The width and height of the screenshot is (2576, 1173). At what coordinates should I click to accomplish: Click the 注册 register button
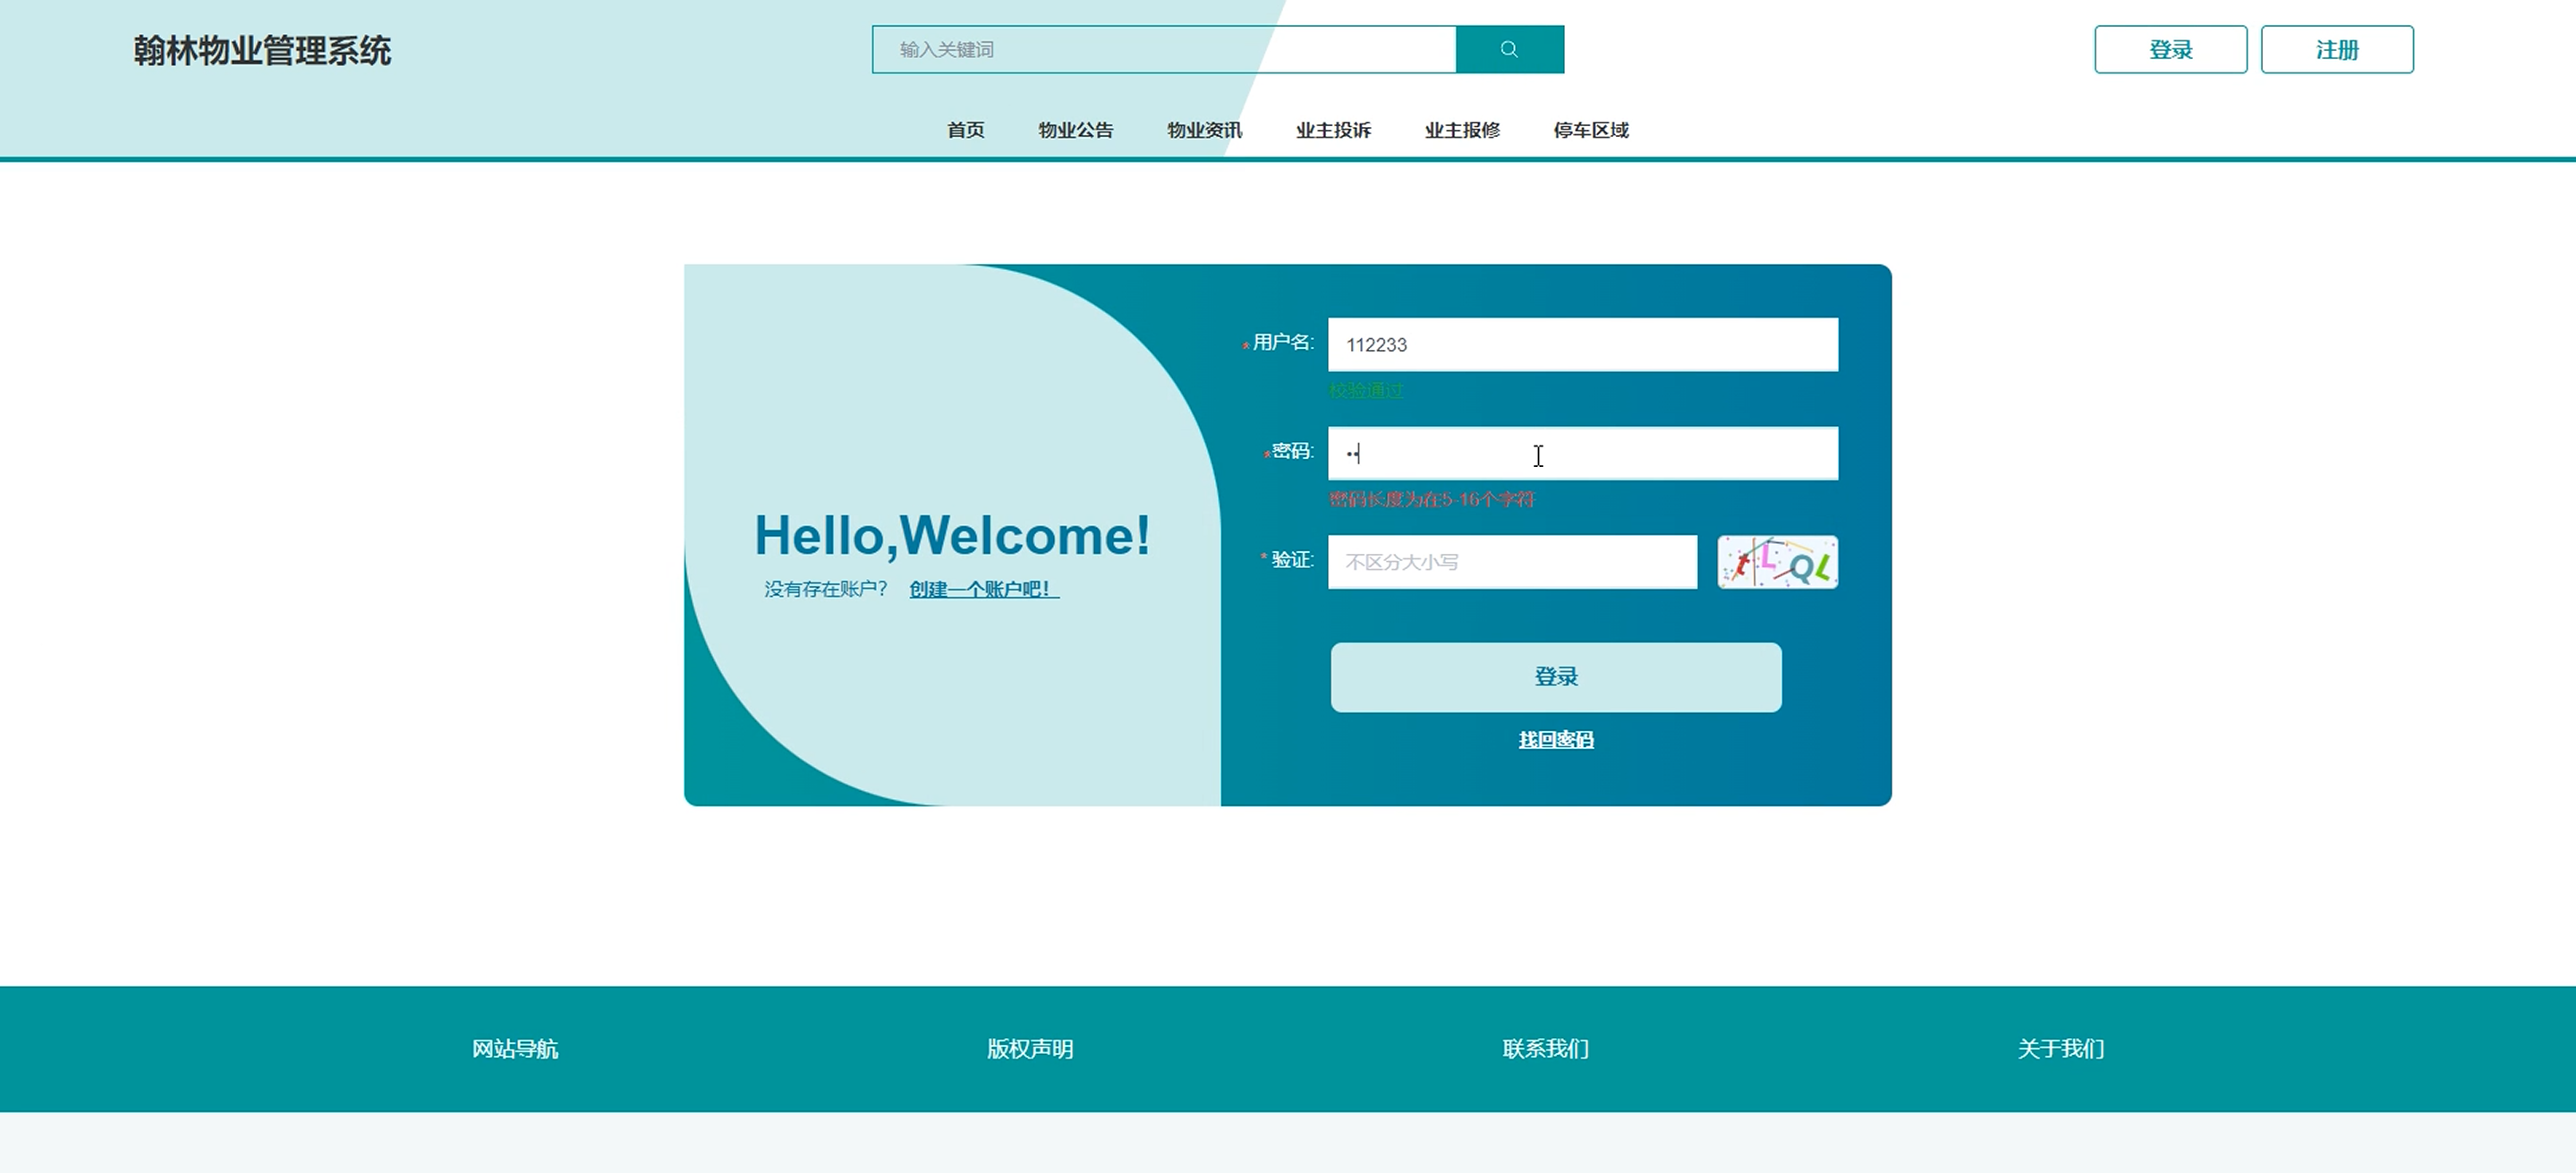click(2336, 49)
